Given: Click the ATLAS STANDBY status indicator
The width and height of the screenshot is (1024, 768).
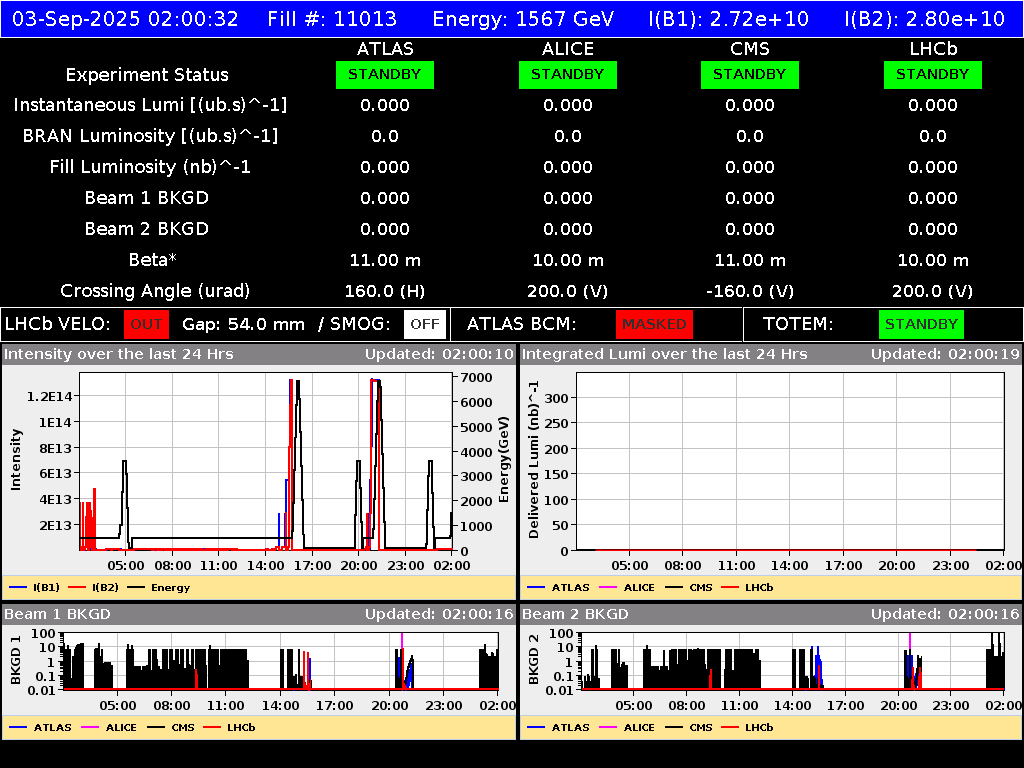Looking at the screenshot, I should 385,74.
